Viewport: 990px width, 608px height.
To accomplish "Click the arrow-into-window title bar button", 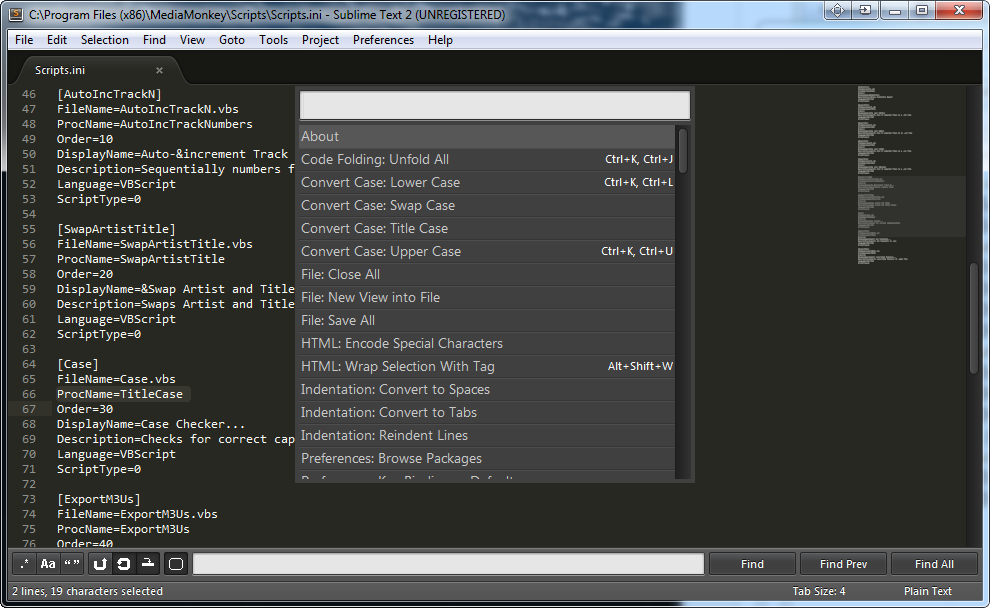I will 865,10.
